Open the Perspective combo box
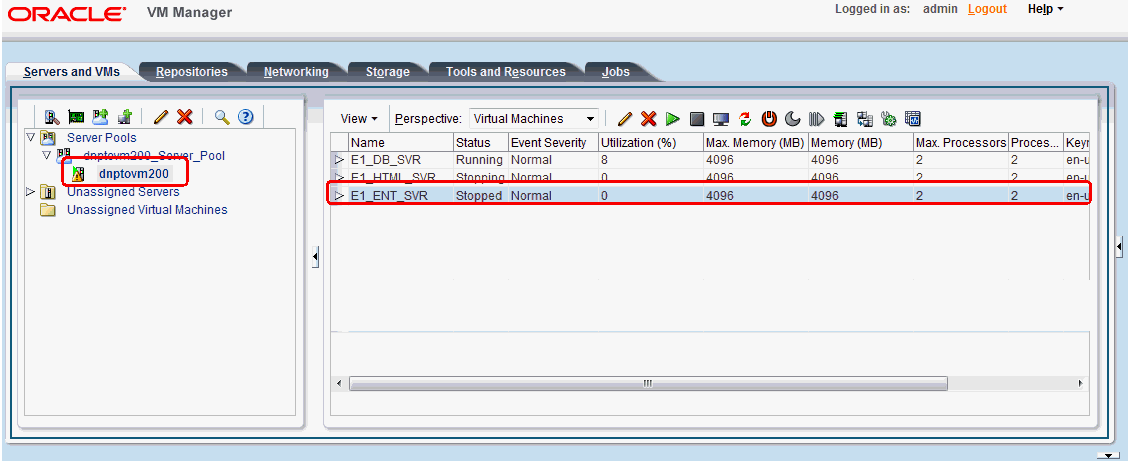Screen dimensions: 1128x461 click(x=534, y=119)
